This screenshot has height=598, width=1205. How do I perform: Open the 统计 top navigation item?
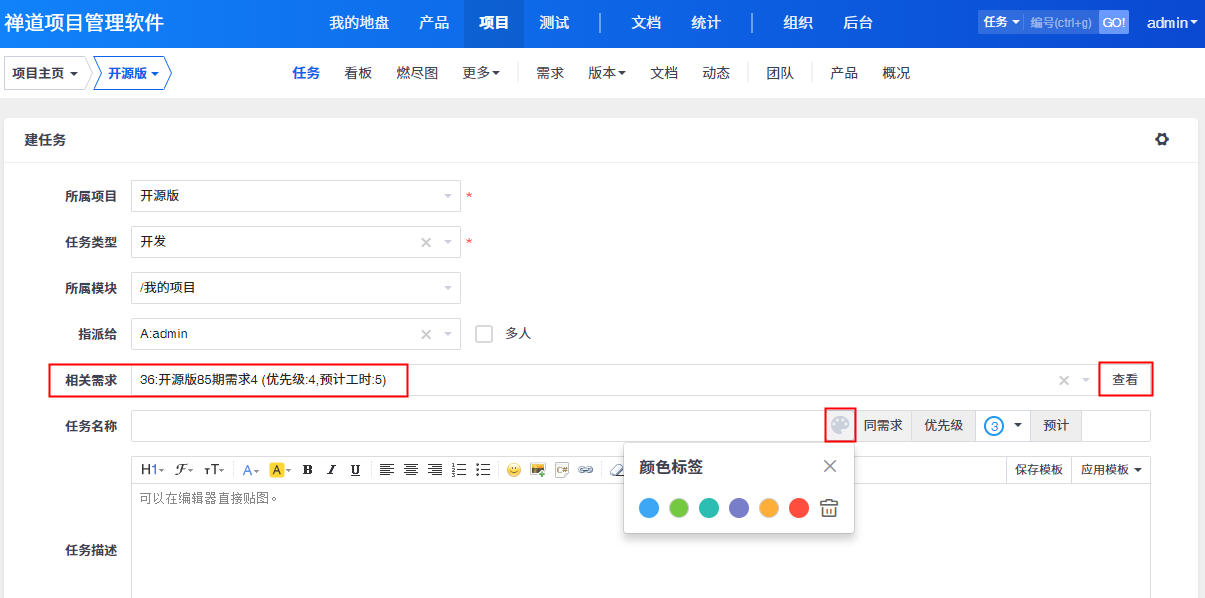pyautogui.click(x=706, y=23)
